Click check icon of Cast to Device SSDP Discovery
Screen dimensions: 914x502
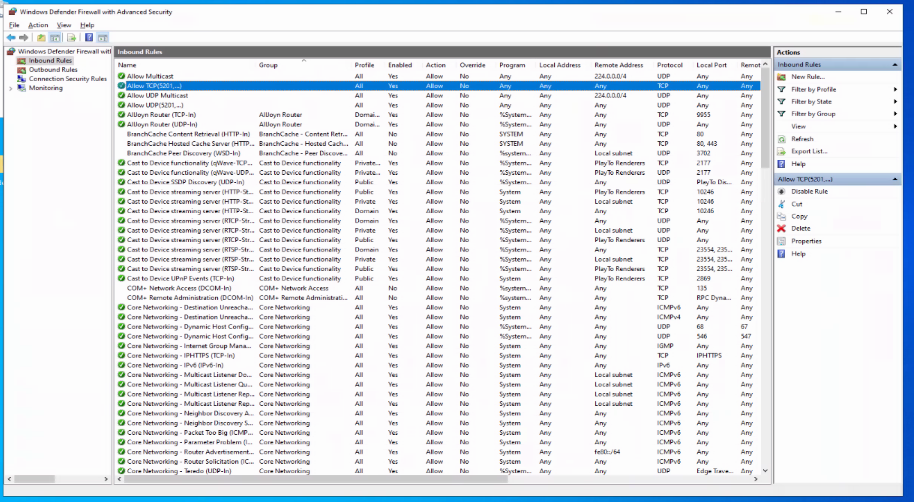pyautogui.click(x=121, y=182)
